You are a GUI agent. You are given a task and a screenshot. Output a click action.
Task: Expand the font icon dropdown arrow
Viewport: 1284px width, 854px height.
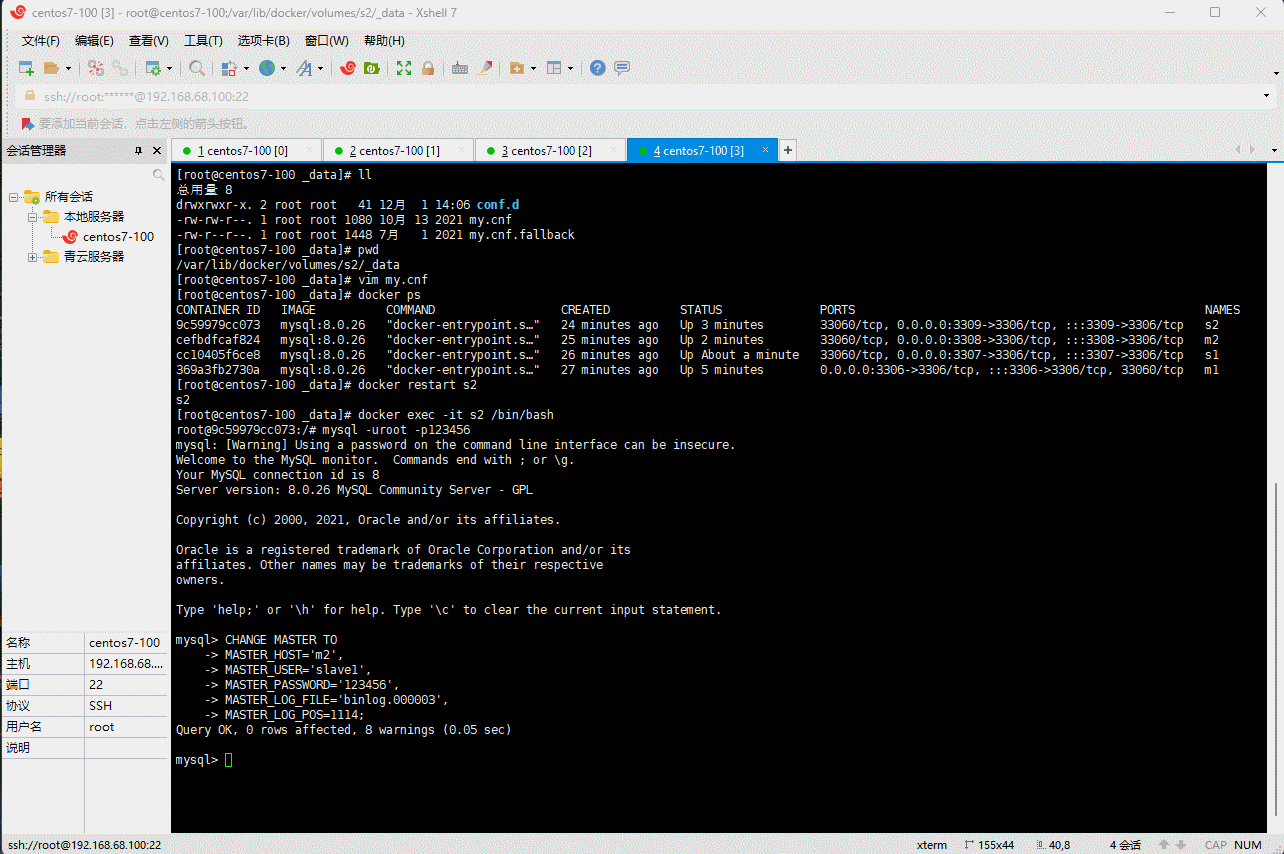(321, 69)
